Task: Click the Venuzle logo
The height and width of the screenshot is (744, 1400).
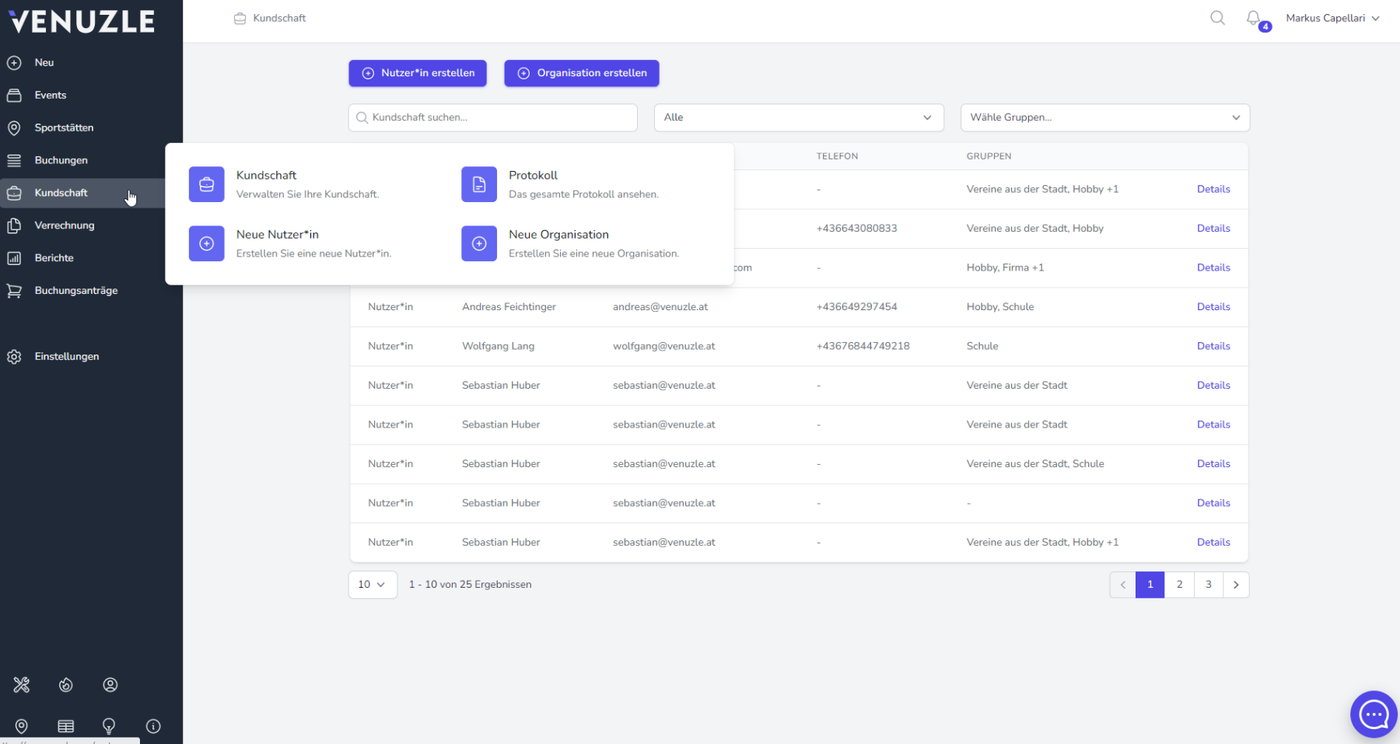Action: pos(81,21)
